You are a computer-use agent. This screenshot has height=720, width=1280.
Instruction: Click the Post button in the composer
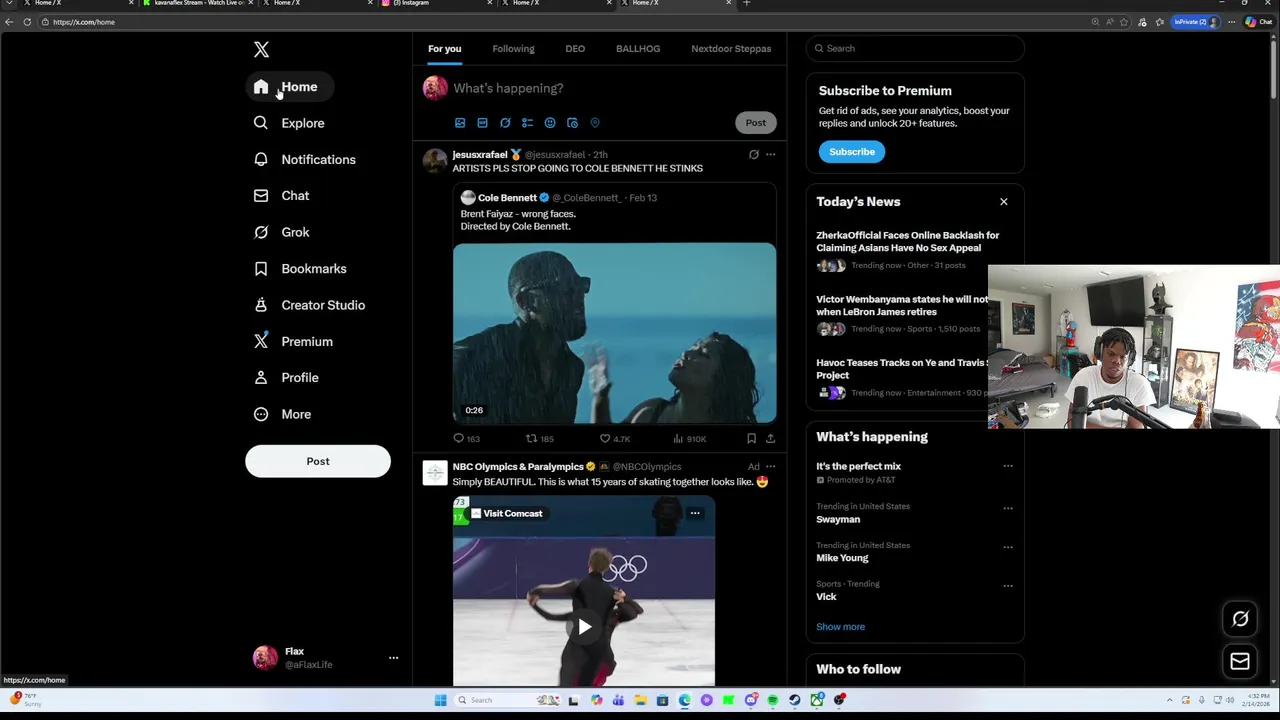[x=755, y=123]
